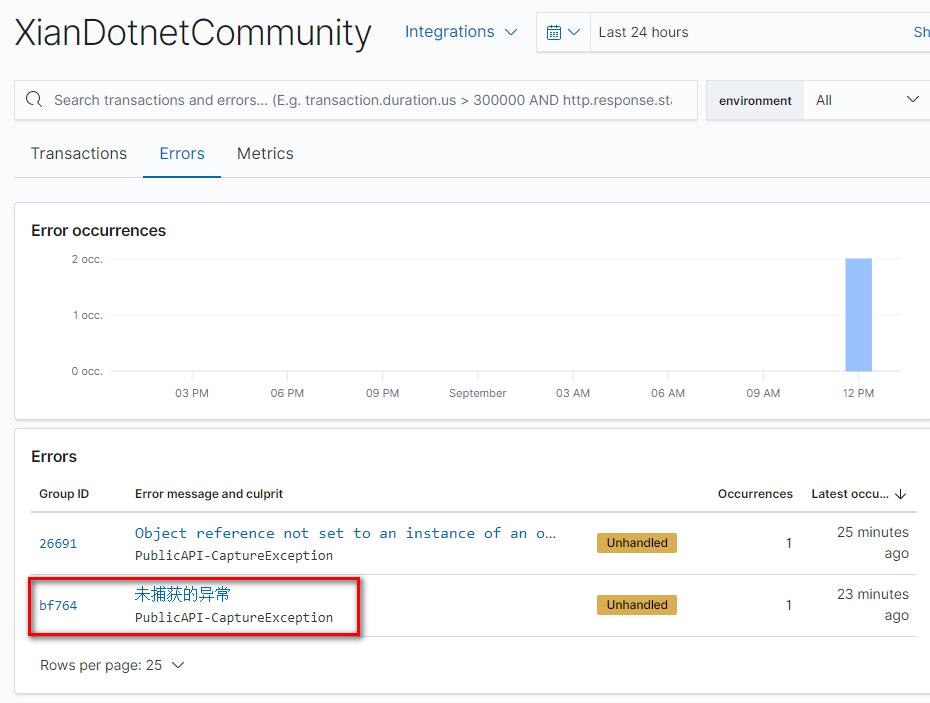Click the XianDotnetCommunity service title
The image size is (930, 703).
tap(193, 33)
